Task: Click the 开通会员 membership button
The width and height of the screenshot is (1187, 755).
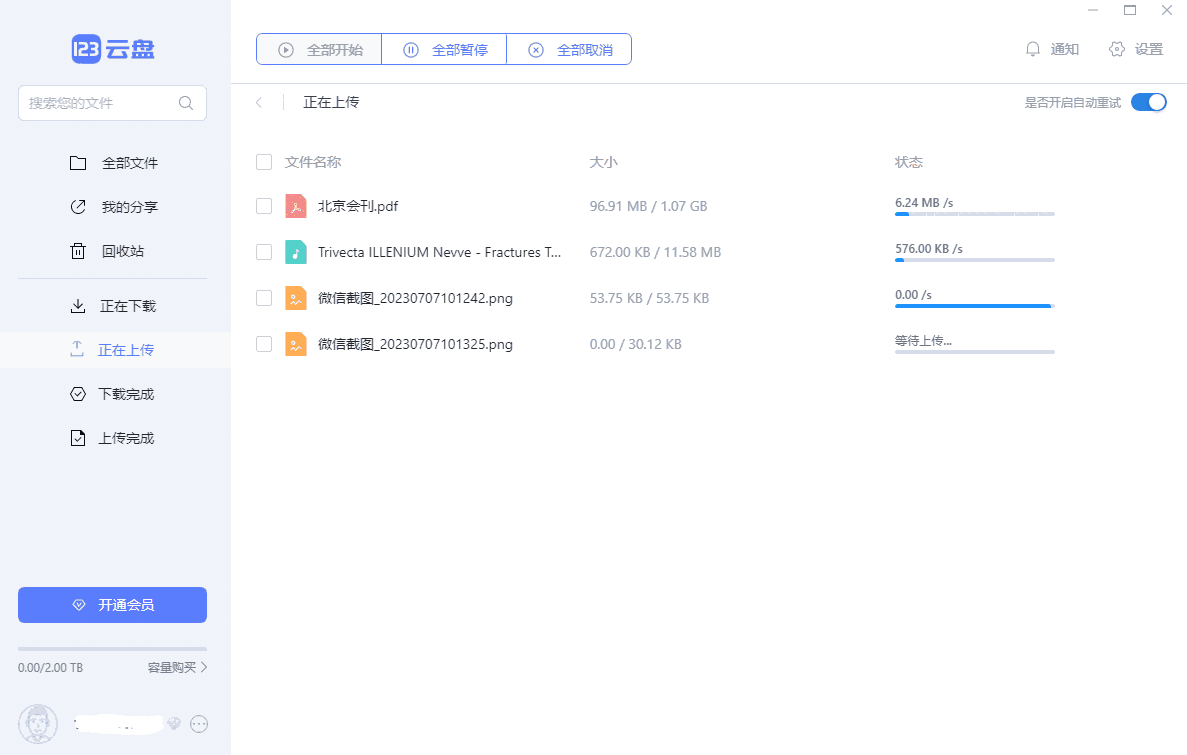Action: pos(112,605)
